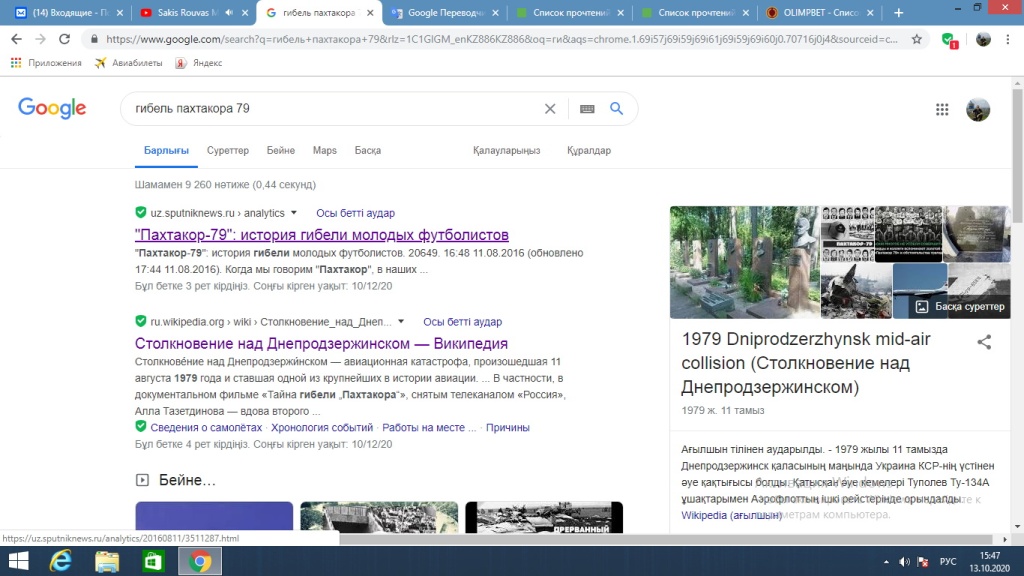Screen dimensions: 1024x576
Task: Expand the uz.sputniknews.ru result options arrow
Action: pyautogui.click(x=294, y=213)
